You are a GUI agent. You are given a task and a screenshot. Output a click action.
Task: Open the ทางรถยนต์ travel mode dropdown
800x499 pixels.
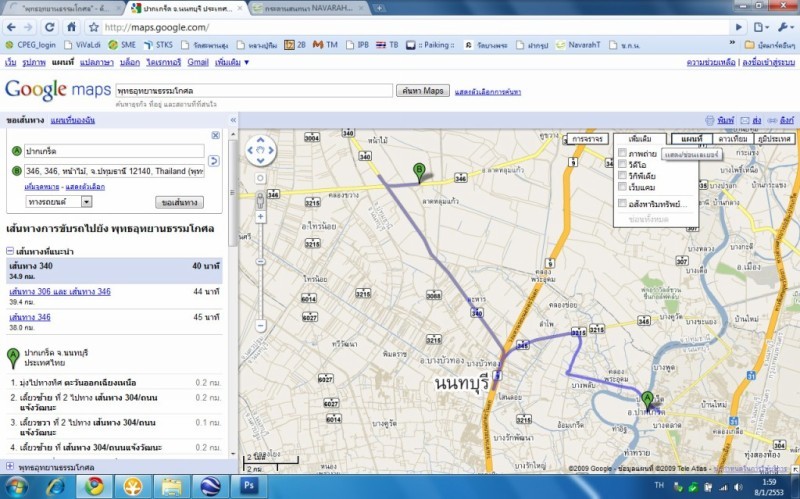pos(59,202)
